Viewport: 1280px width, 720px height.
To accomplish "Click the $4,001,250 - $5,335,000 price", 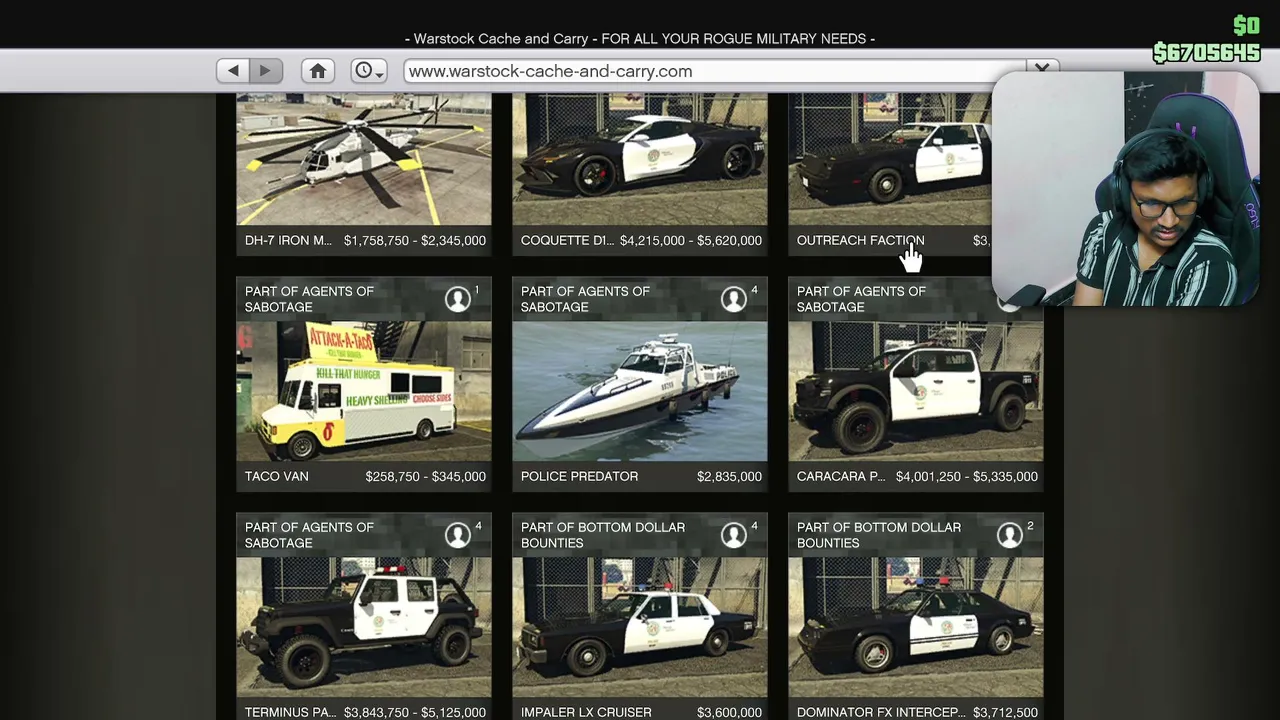I will coord(967,476).
